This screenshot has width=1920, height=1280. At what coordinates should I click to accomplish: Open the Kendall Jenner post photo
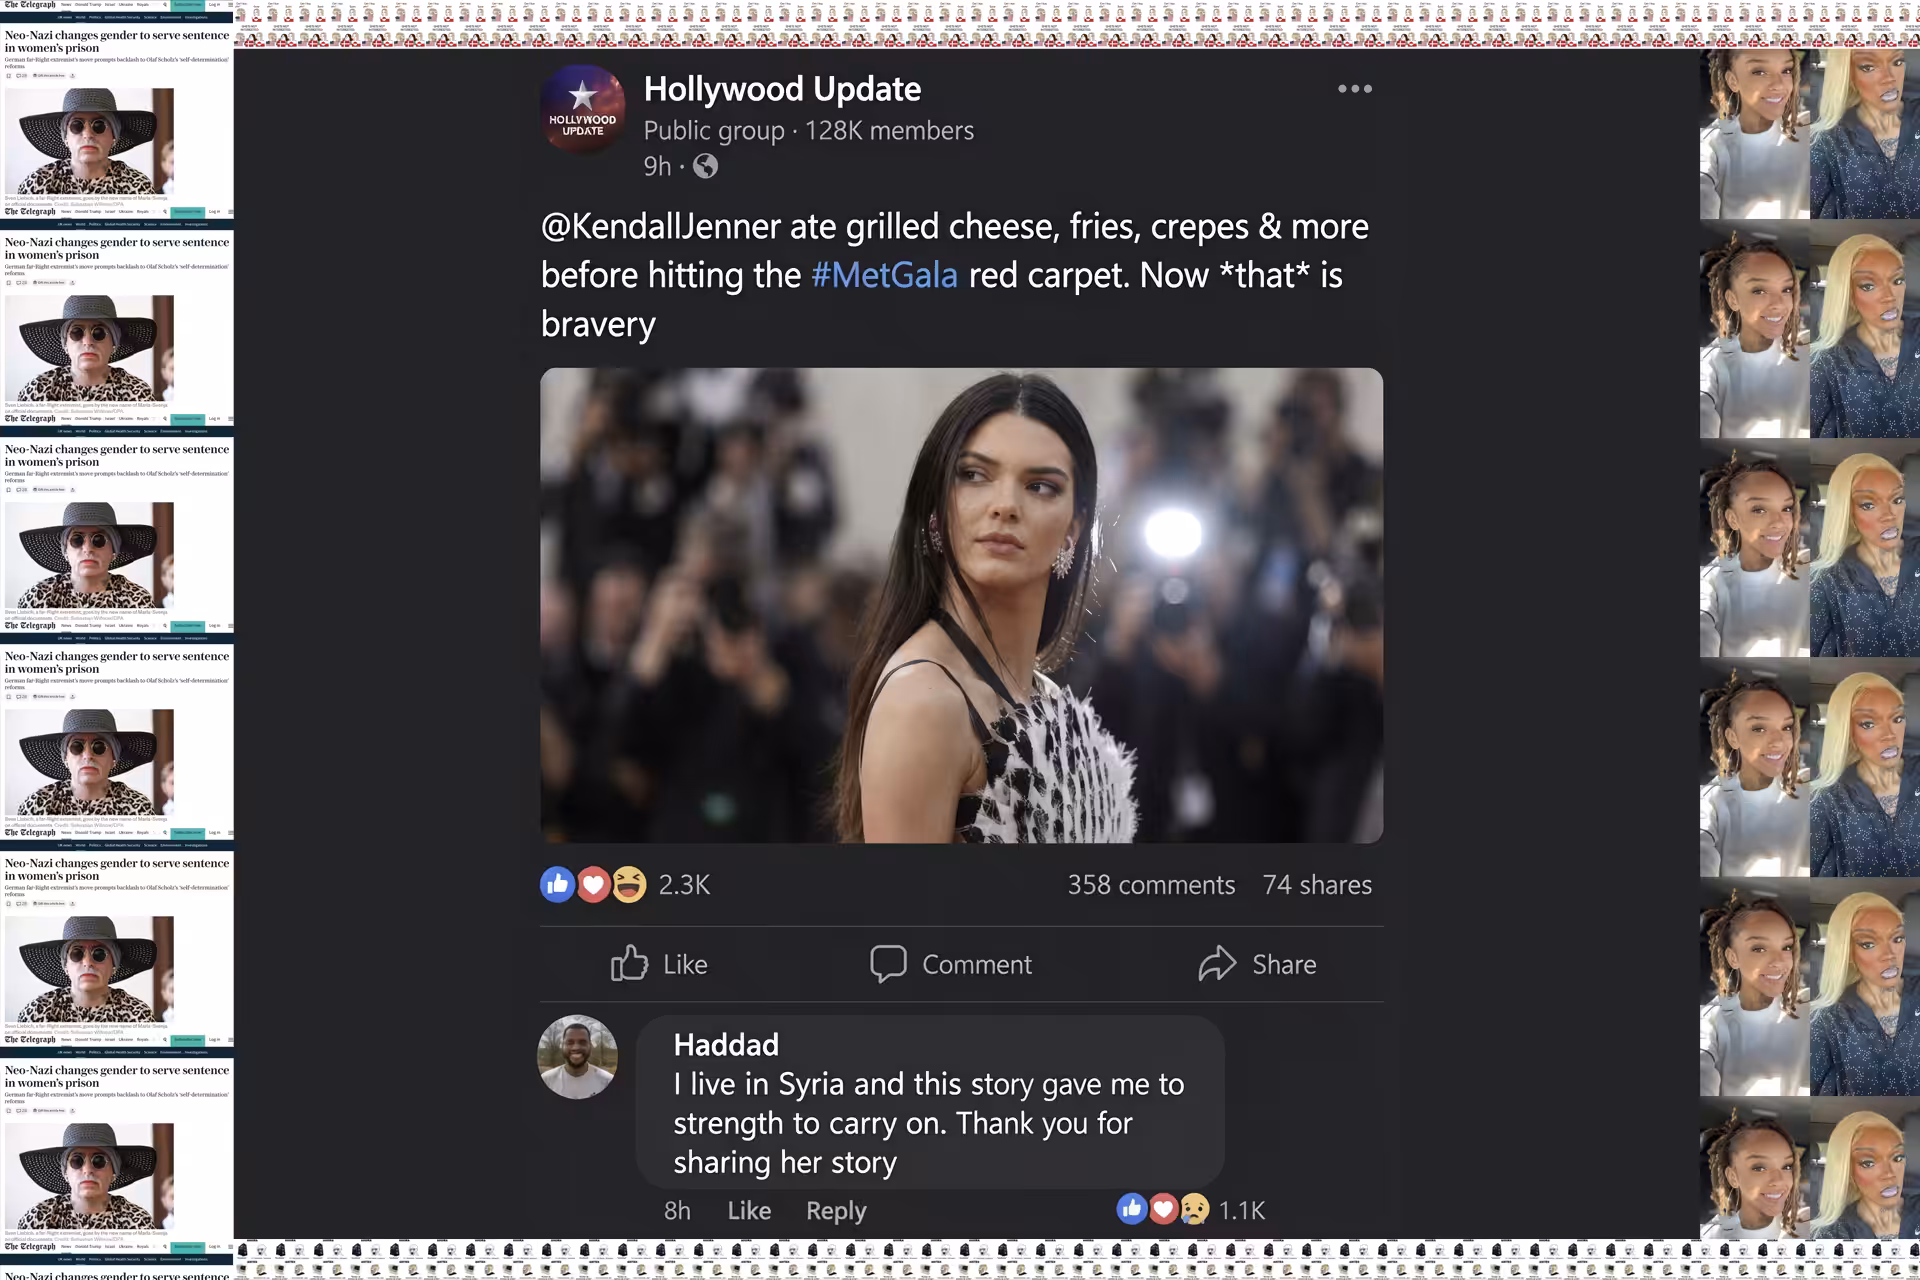(x=962, y=605)
